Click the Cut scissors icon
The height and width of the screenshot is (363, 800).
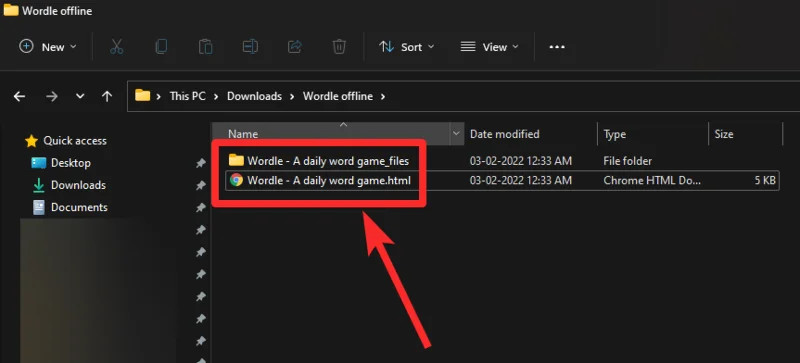(x=117, y=47)
